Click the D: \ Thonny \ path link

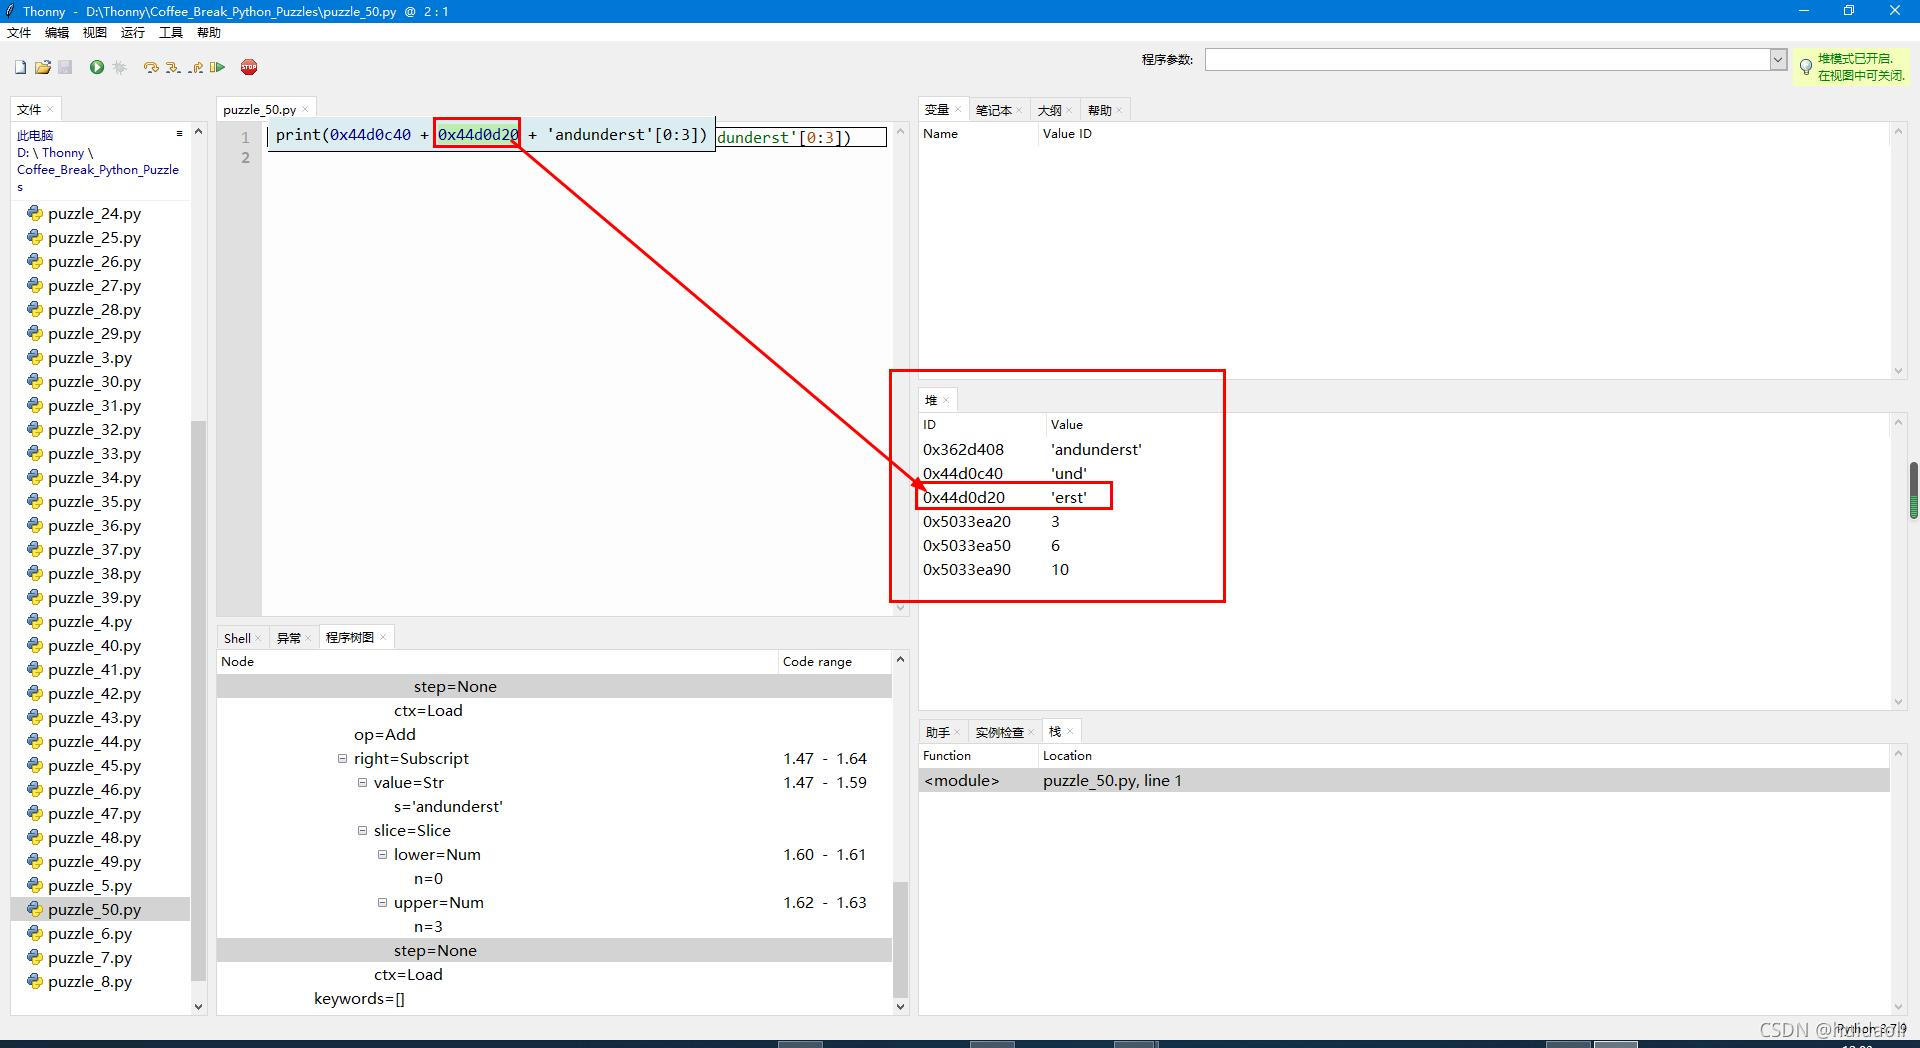coord(55,152)
